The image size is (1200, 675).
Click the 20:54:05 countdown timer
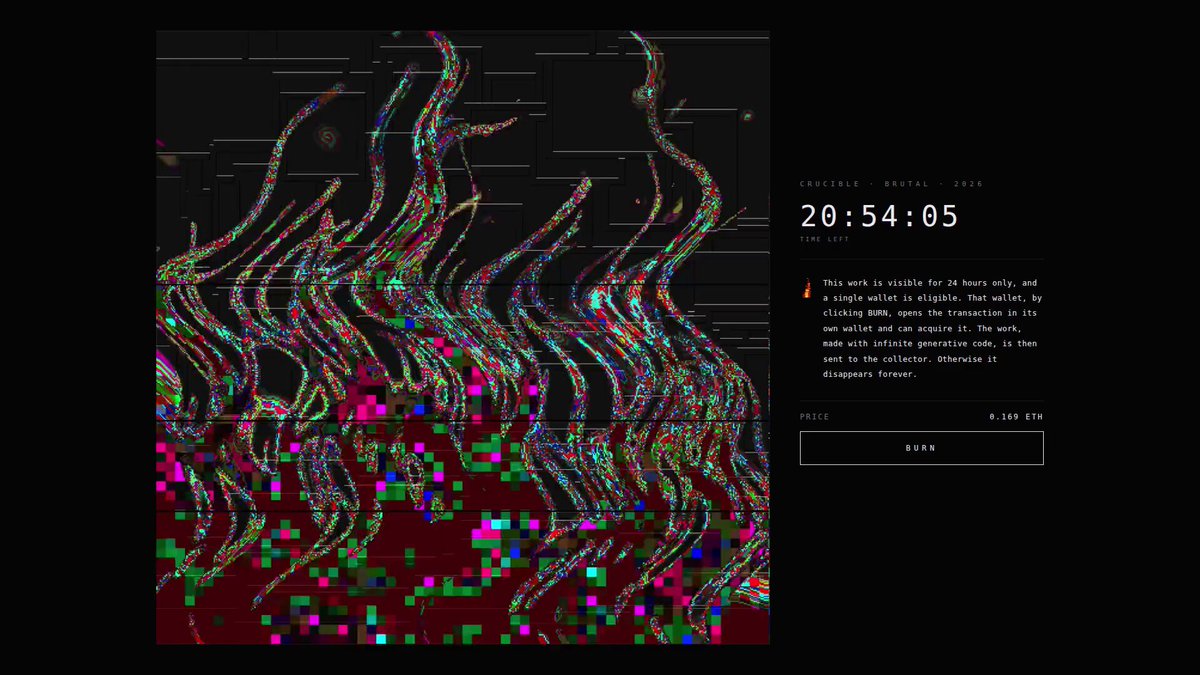[x=880, y=216]
